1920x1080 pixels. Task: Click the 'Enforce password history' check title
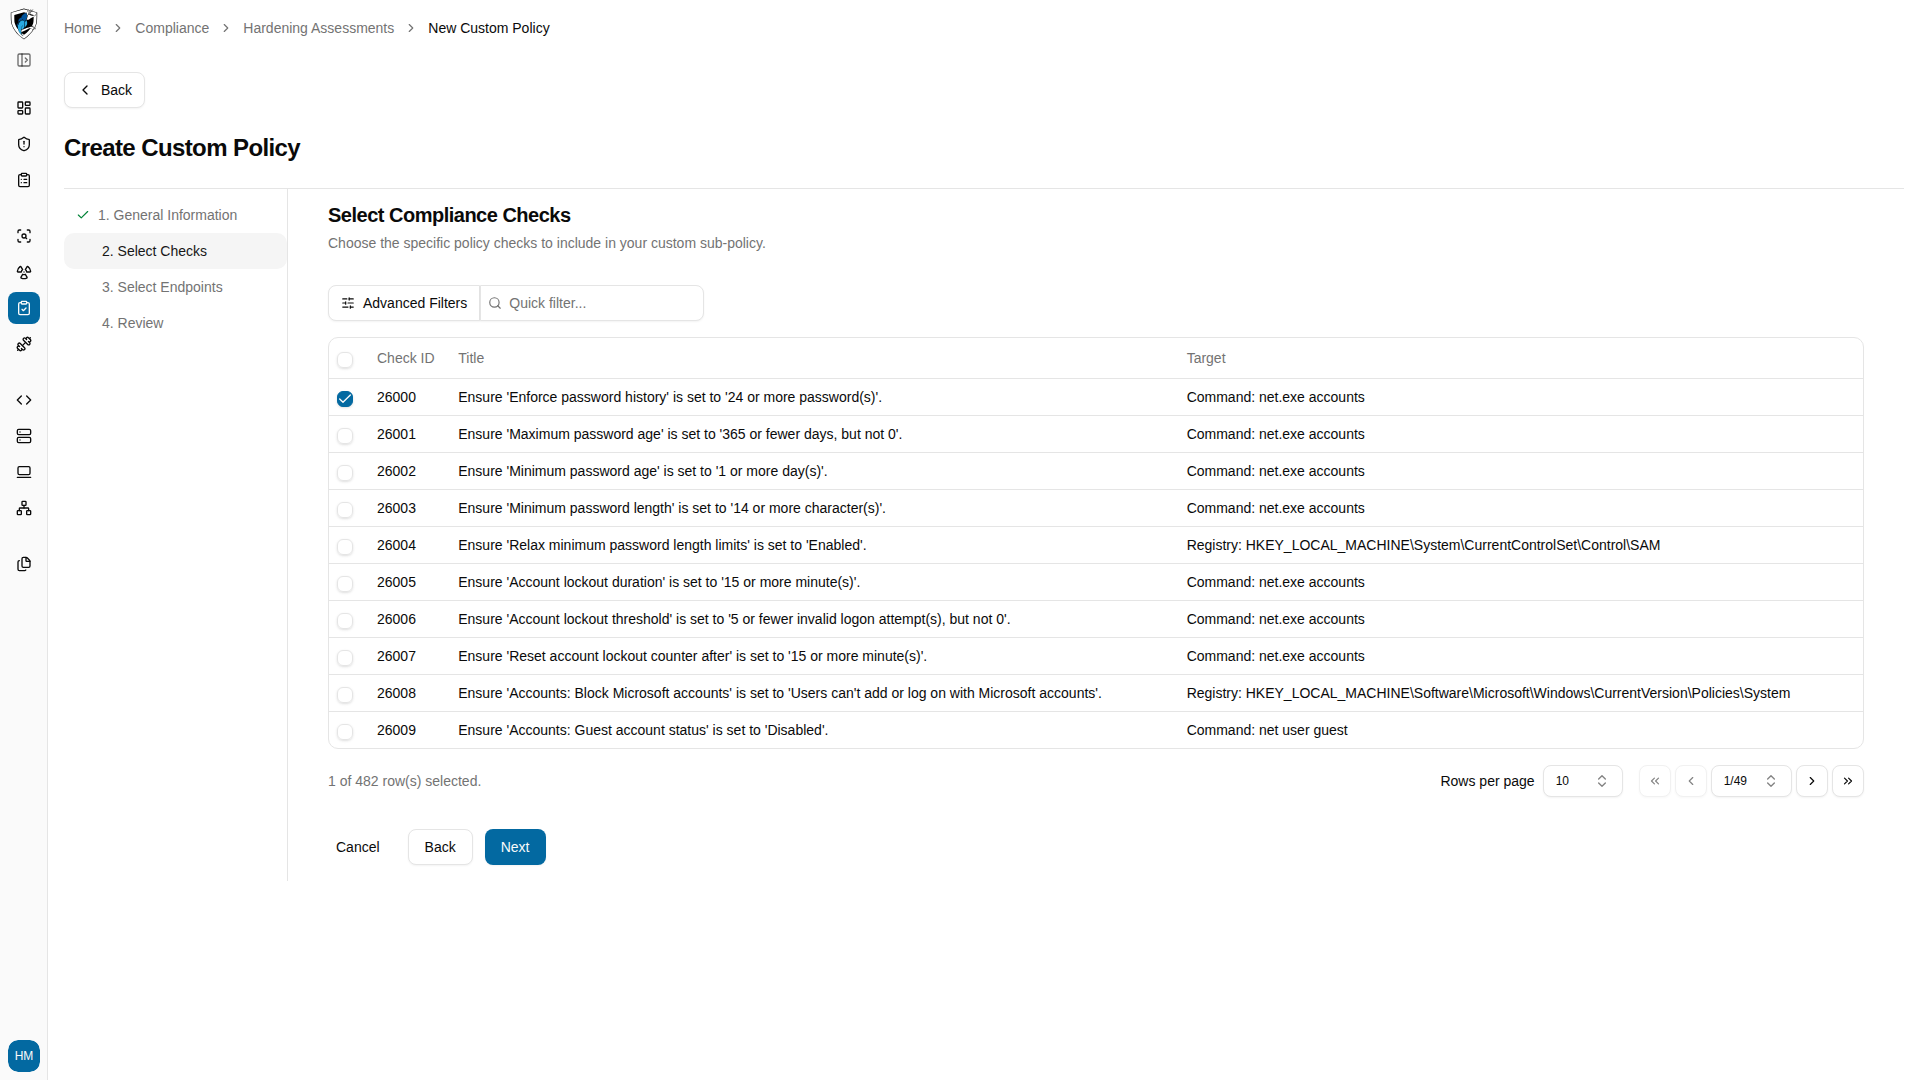670,397
